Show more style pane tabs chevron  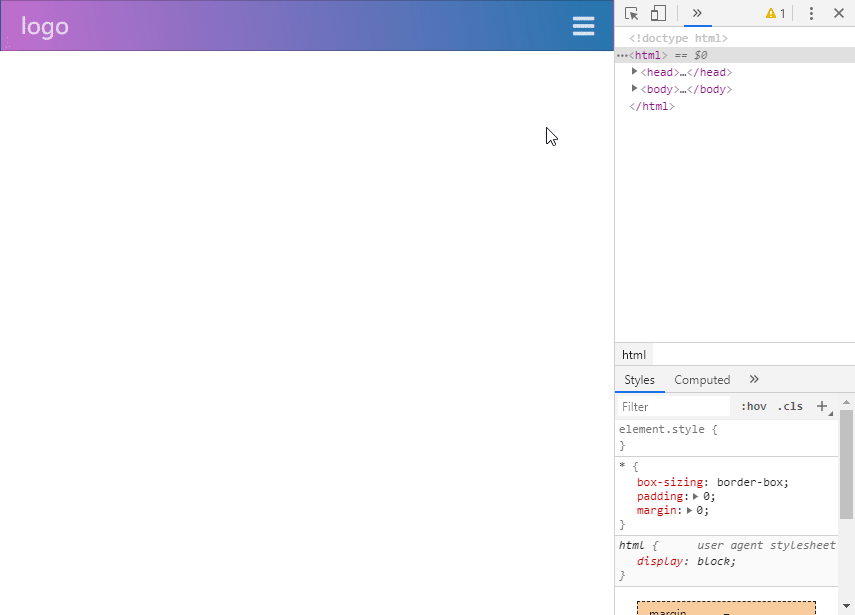[754, 379]
